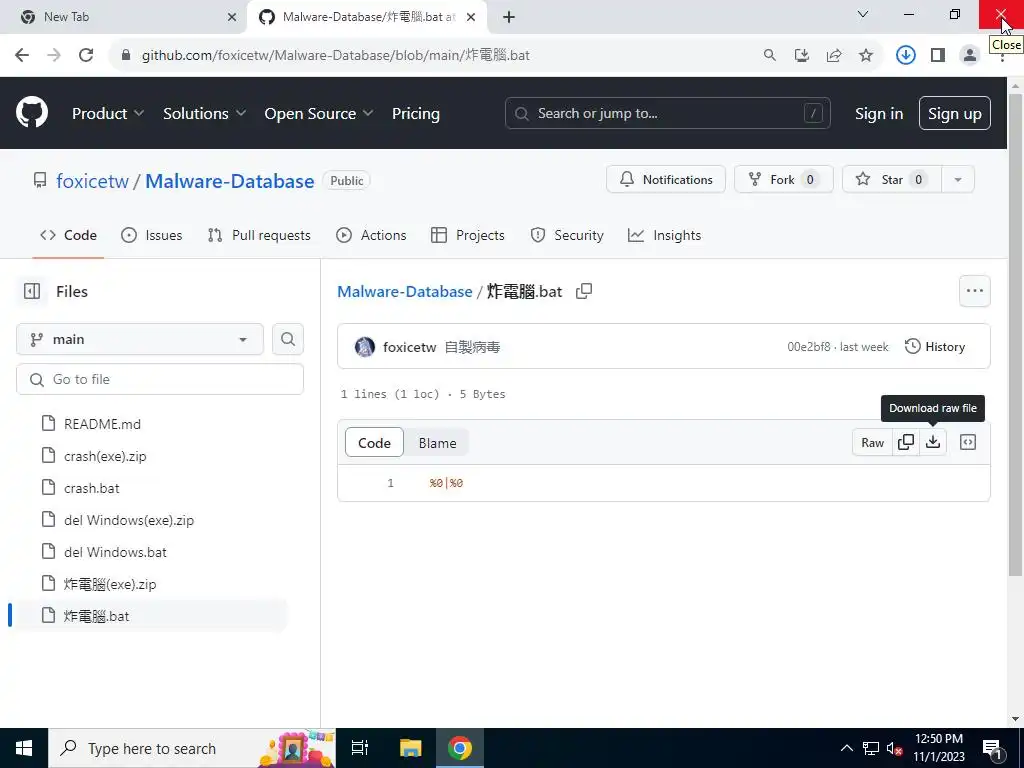Open the Actions tab
This screenshot has width=1024, height=768.
point(371,235)
